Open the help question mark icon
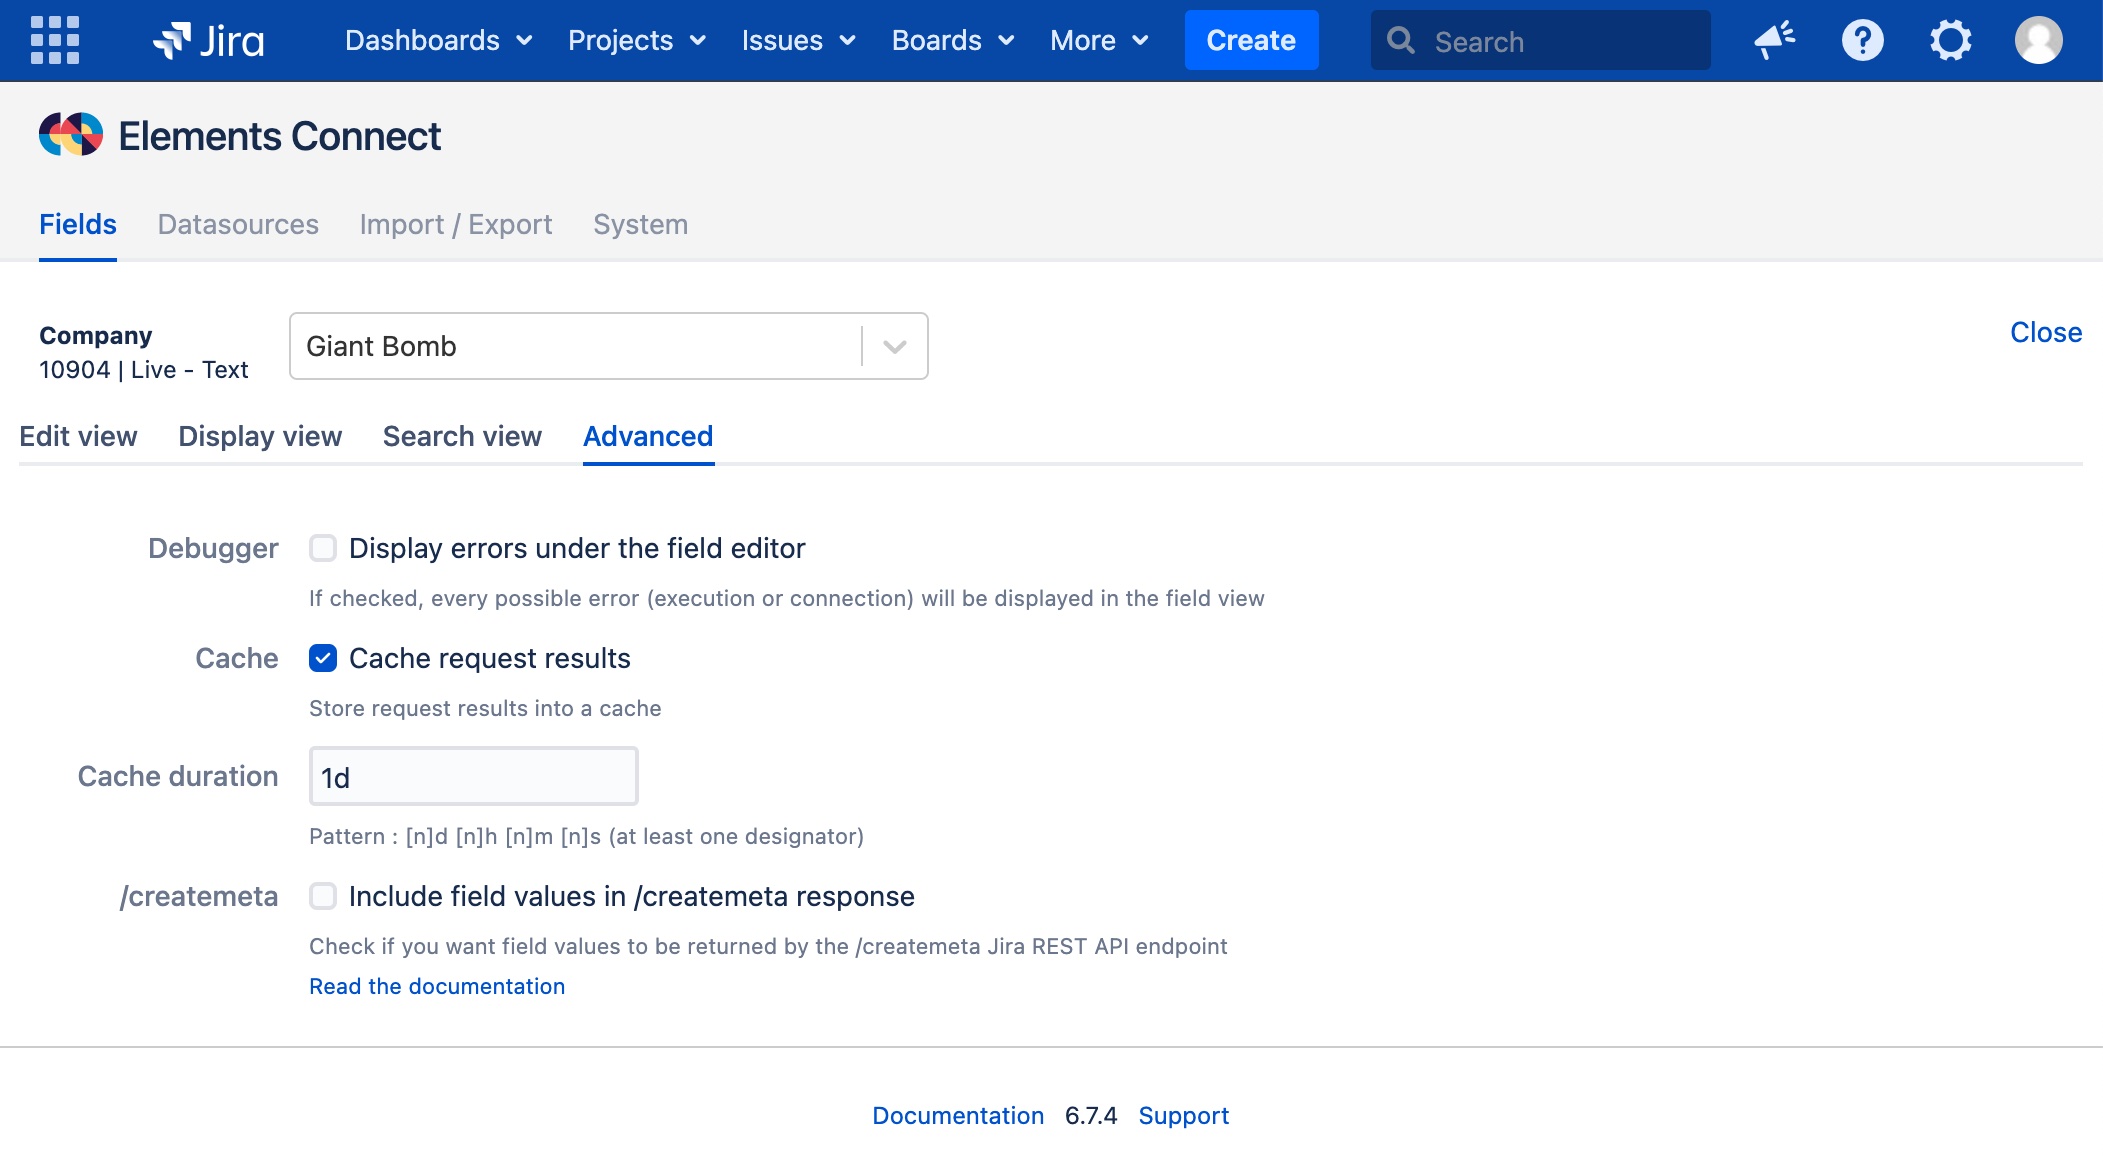Image resolution: width=2103 pixels, height=1162 pixels. [x=1862, y=40]
